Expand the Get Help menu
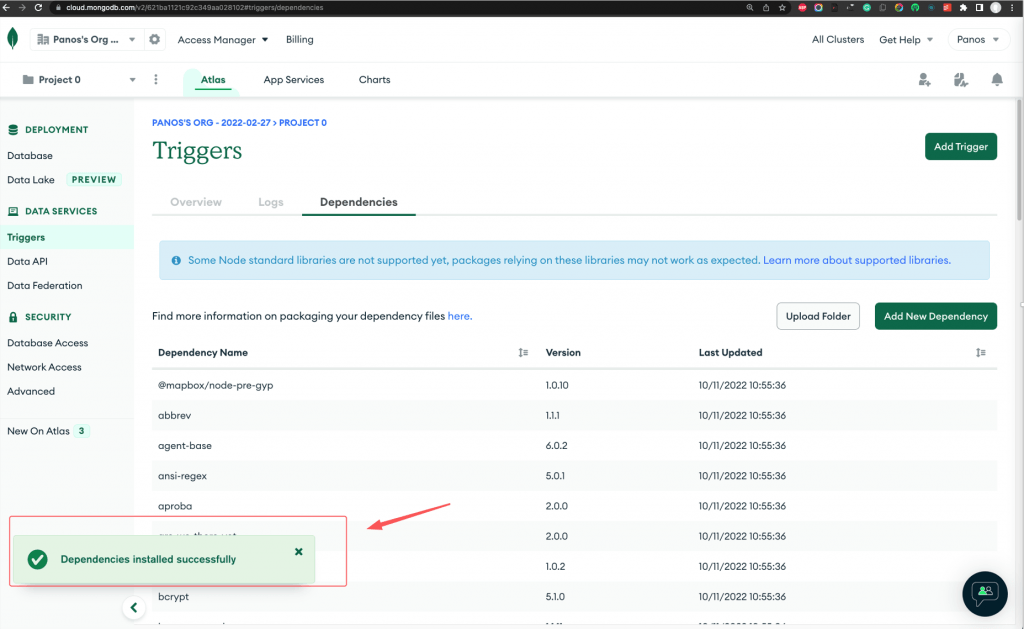The width and height of the screenshot is (1024, 629). pos(906,40)
